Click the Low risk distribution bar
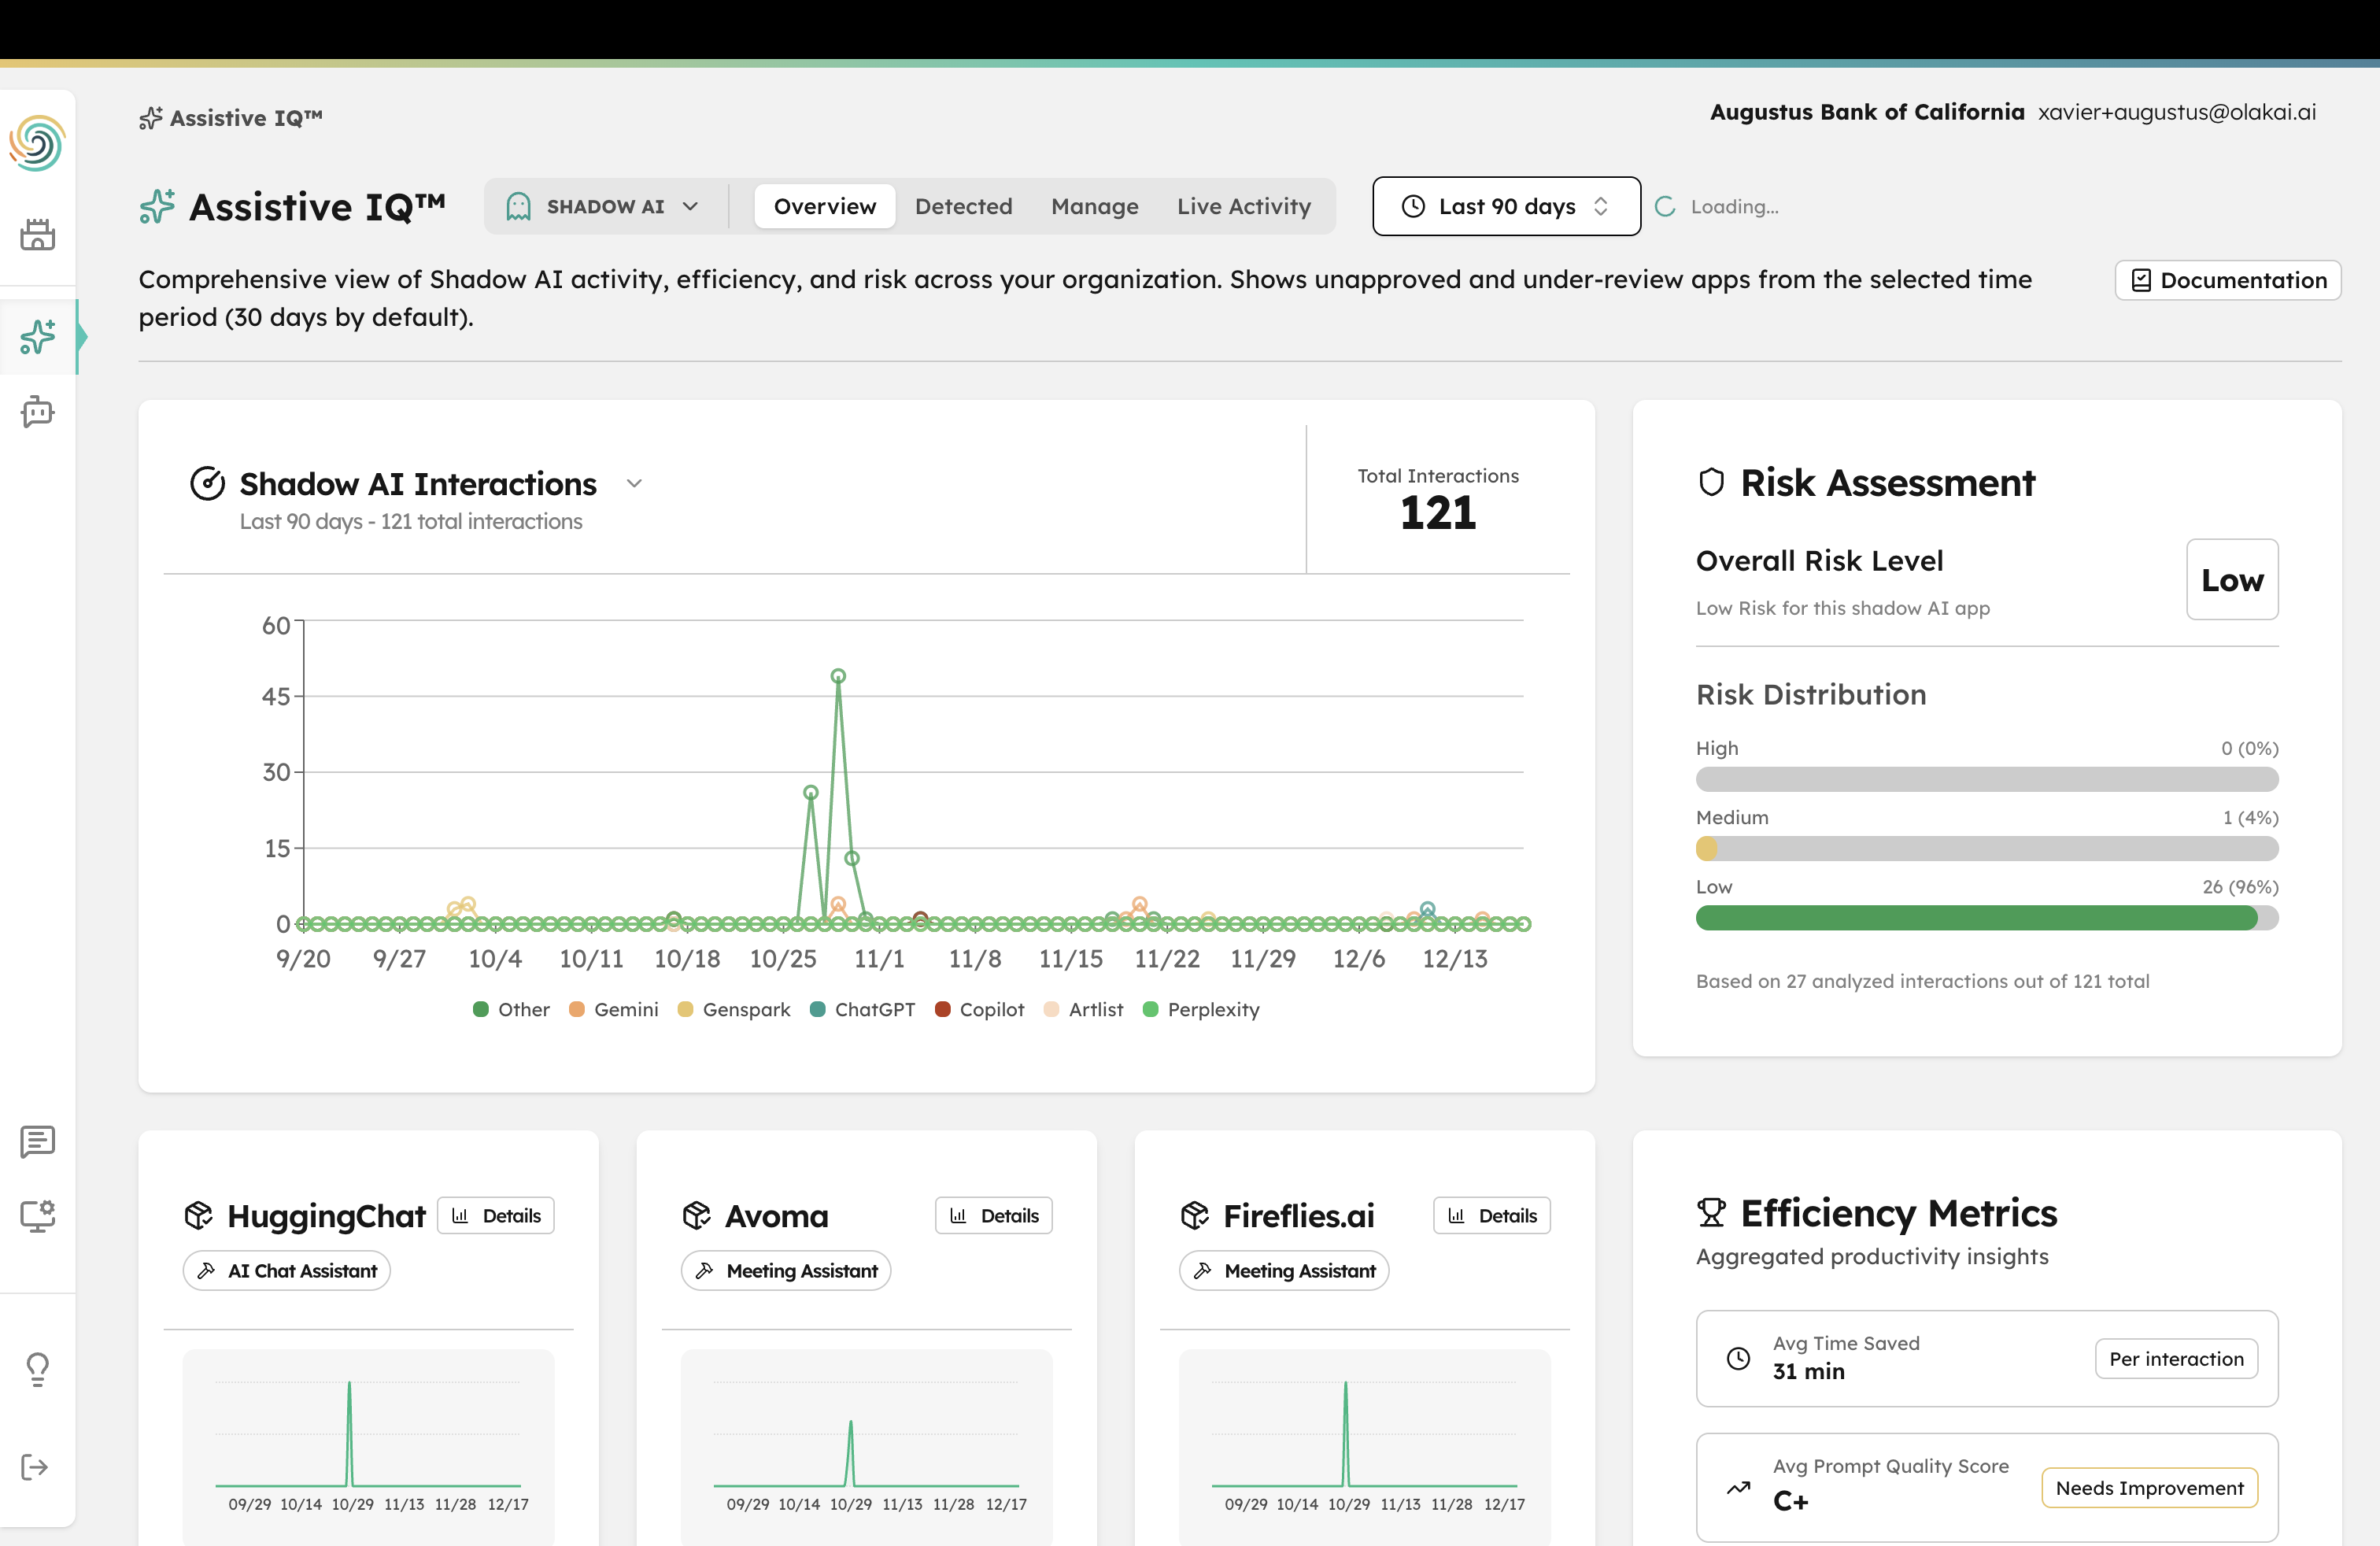The image size is (2380, 1546). click(1986, 918)
